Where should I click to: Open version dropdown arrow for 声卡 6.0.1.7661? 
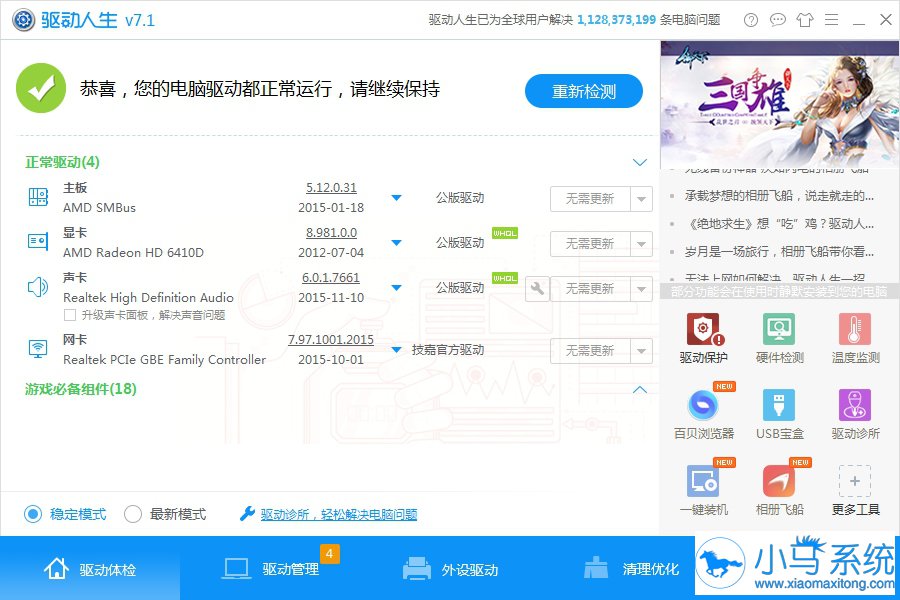[x=396, y=287]
